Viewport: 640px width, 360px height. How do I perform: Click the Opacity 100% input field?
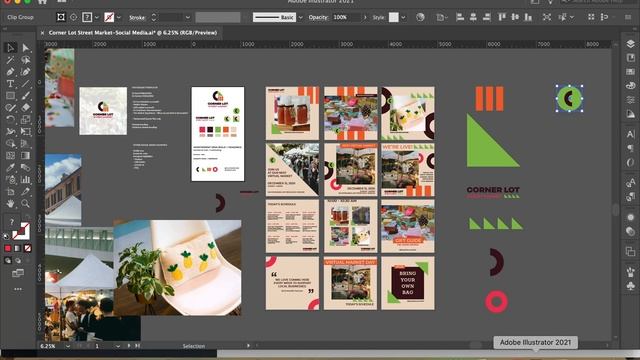[347, 18]
